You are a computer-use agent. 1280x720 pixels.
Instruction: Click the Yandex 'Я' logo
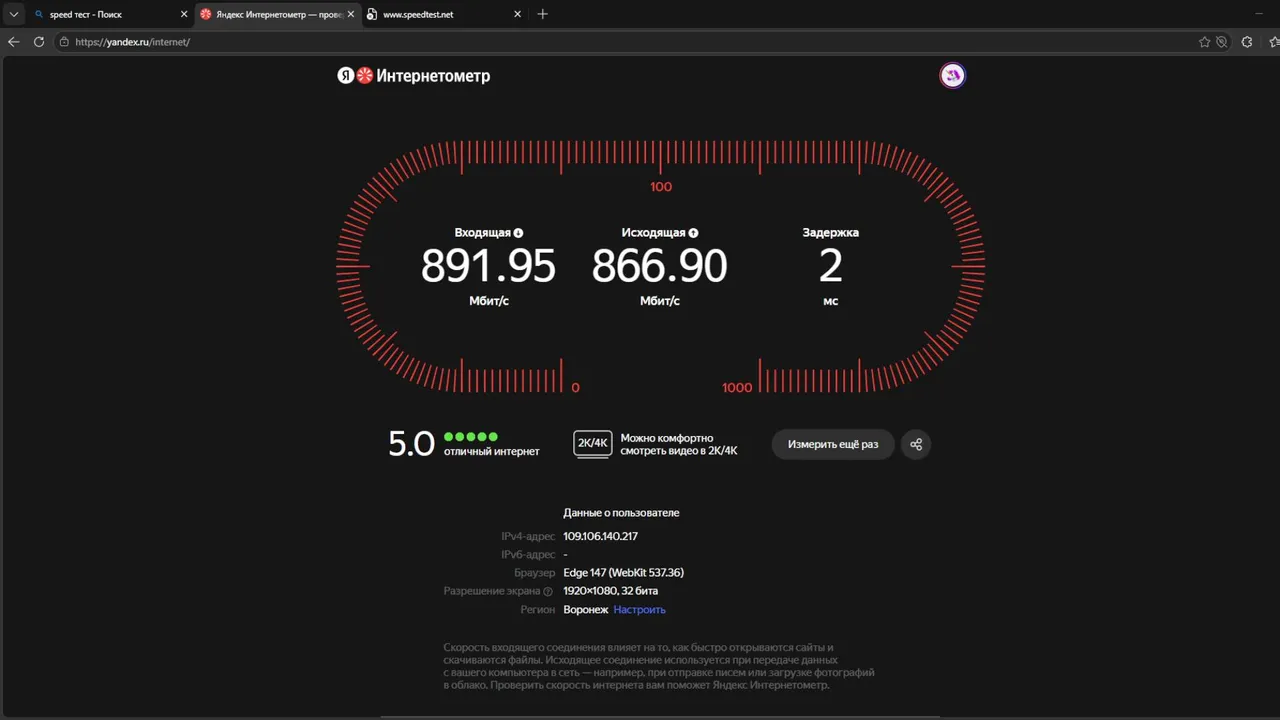tap(346, 75)
